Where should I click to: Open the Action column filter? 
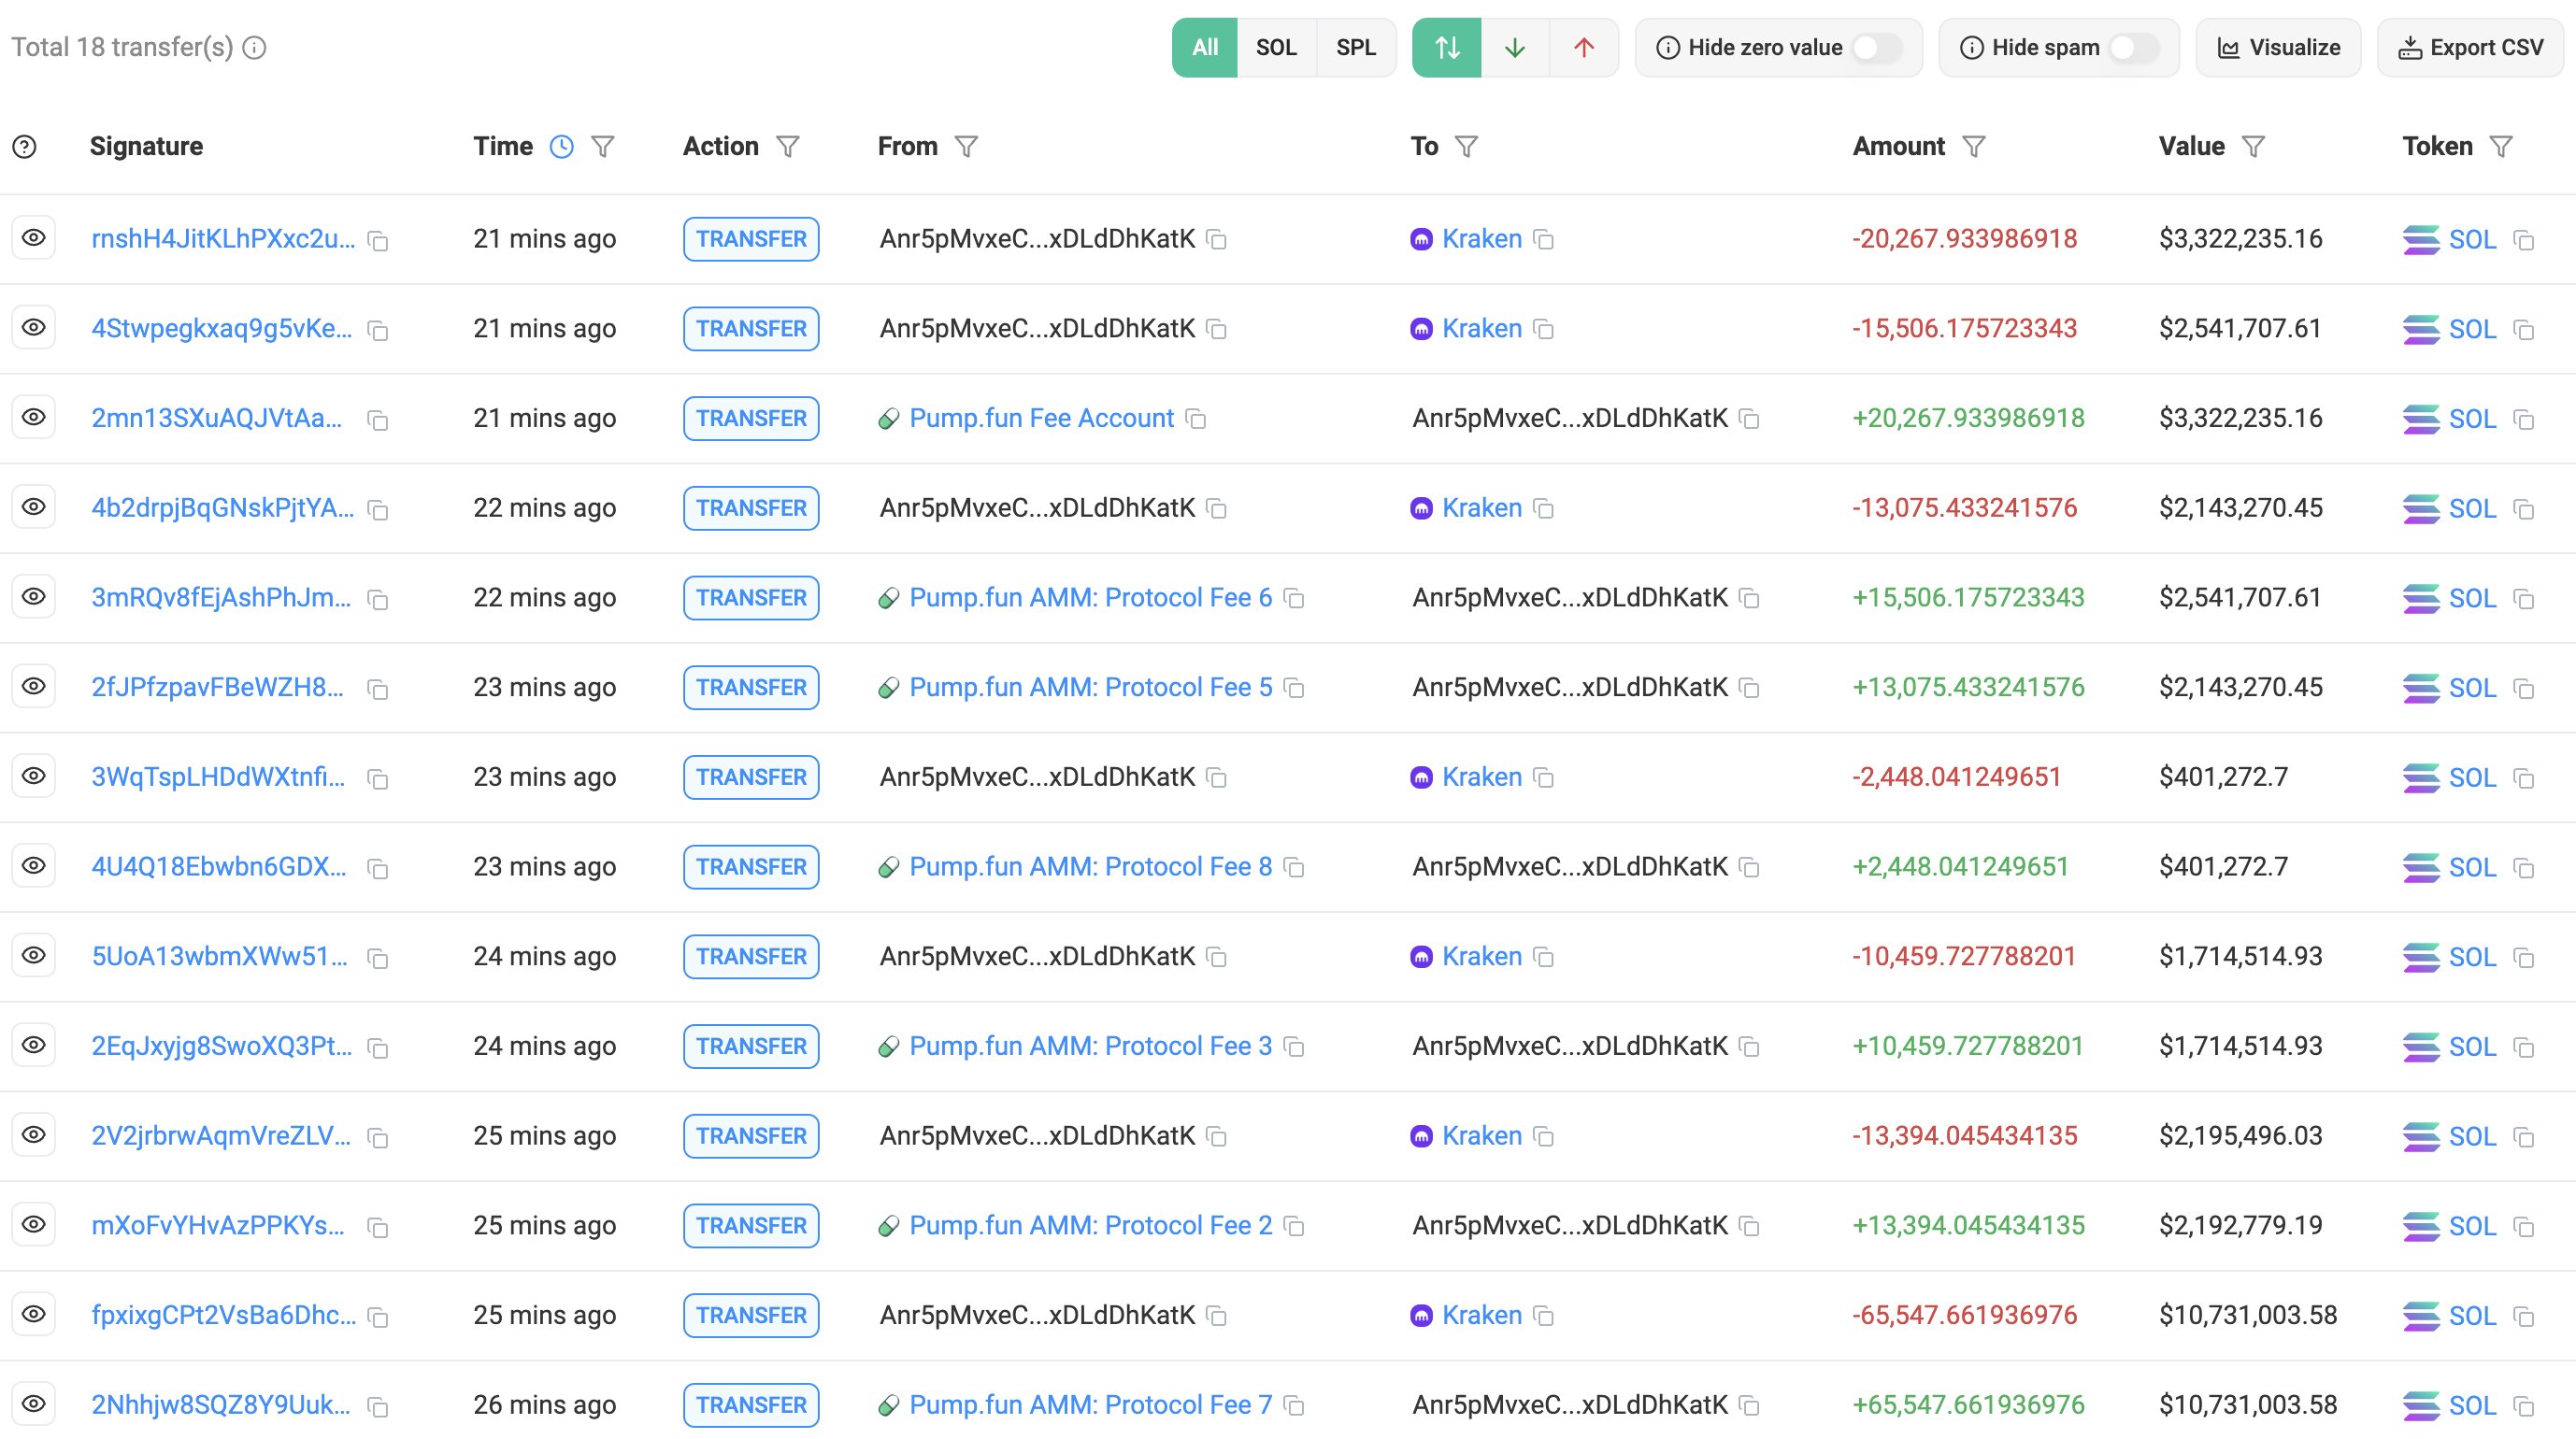coord(788,147)
